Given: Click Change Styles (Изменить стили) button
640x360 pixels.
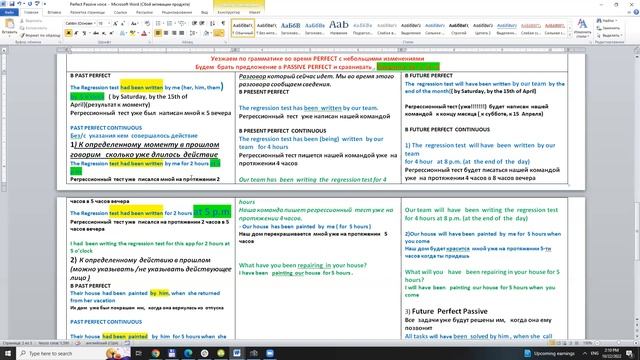Looking at the screenshot, I should point(582,28).
